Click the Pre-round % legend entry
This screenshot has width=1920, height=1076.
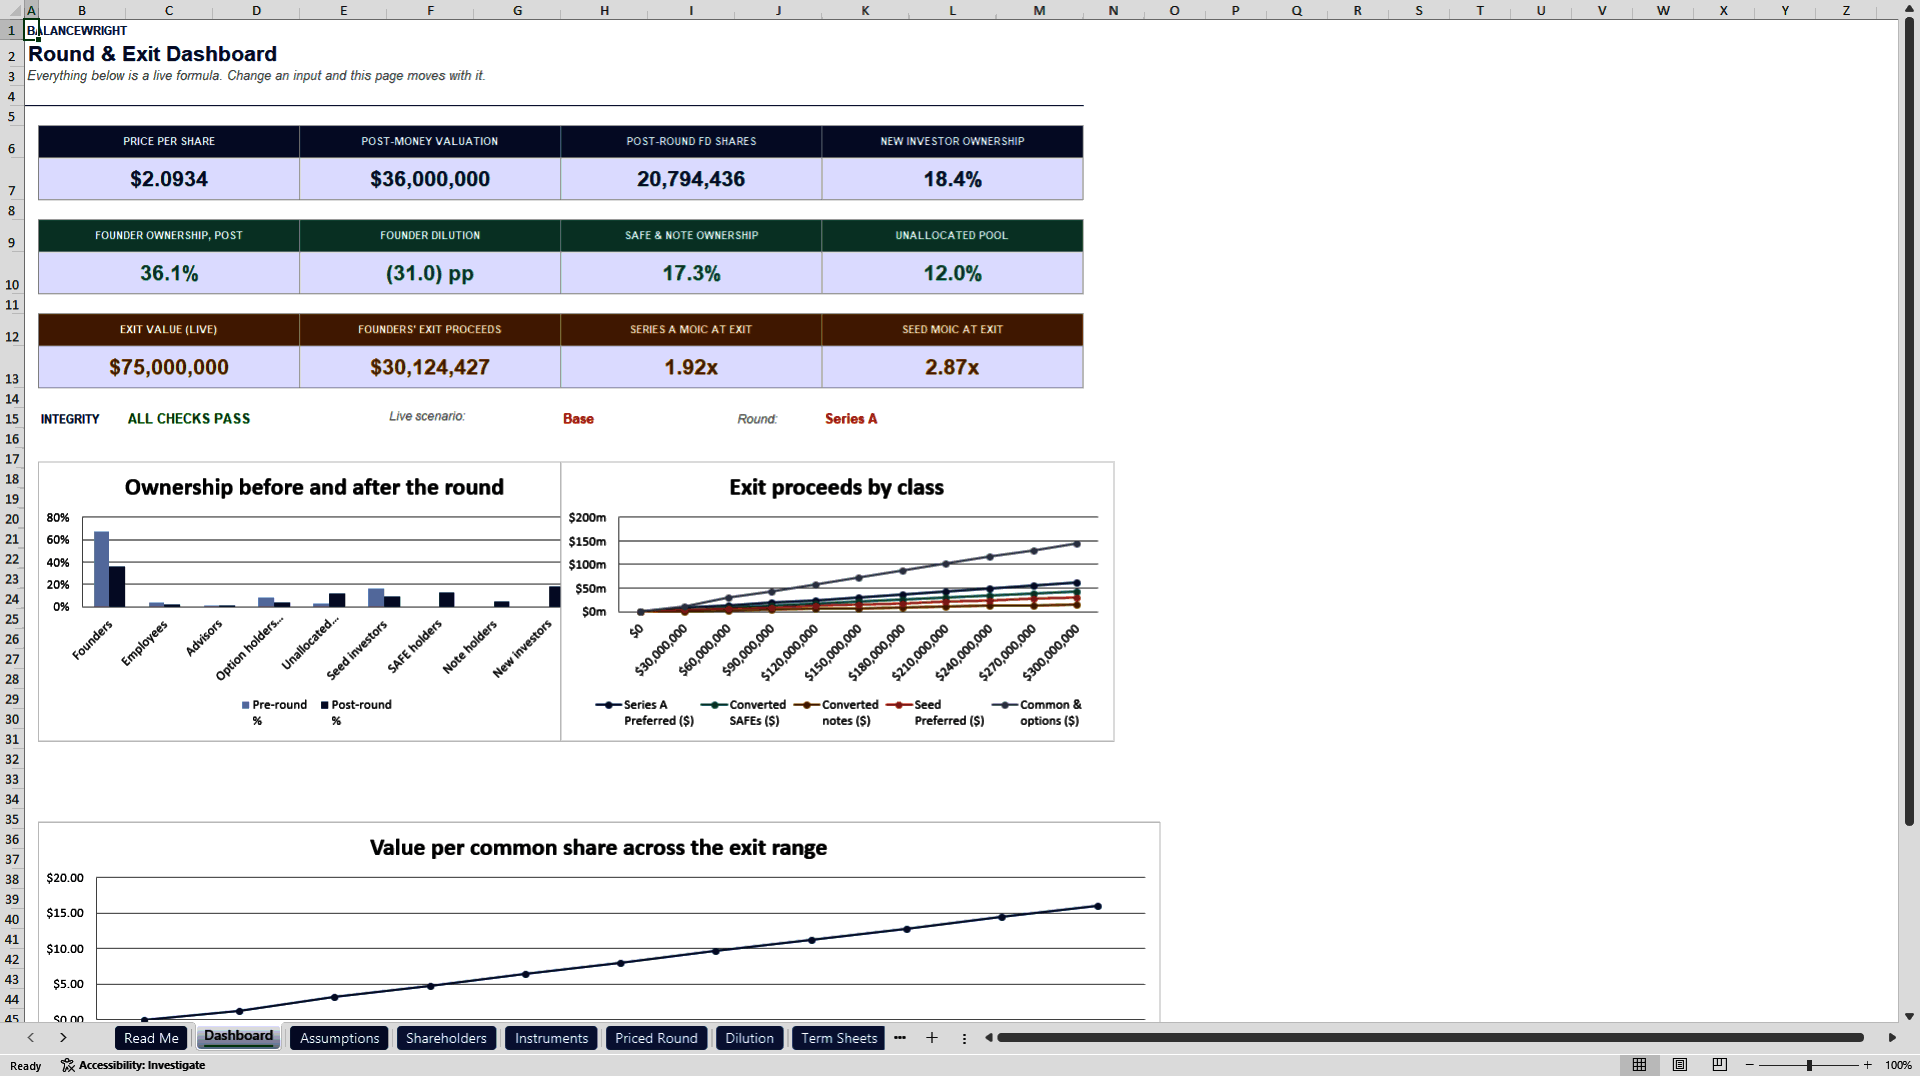(x=274, y=712)
